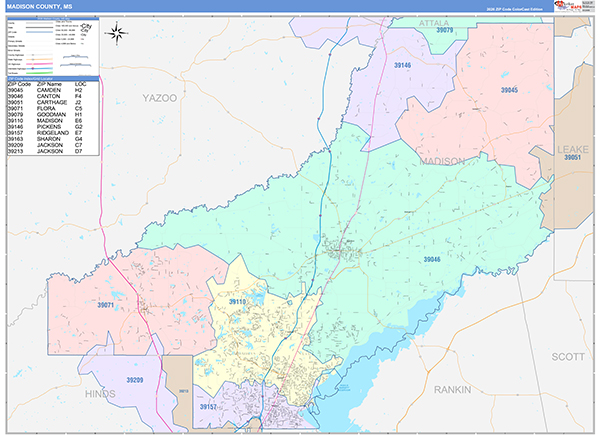Click the orange highway line sample in the legend
This screenshot has width=600, height=435.
pos(40,59)
